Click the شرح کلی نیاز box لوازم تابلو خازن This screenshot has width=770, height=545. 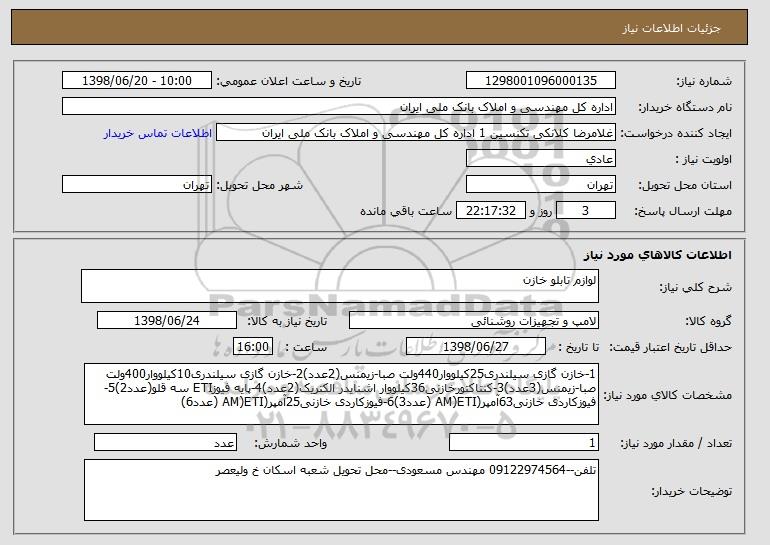point(340,286)
